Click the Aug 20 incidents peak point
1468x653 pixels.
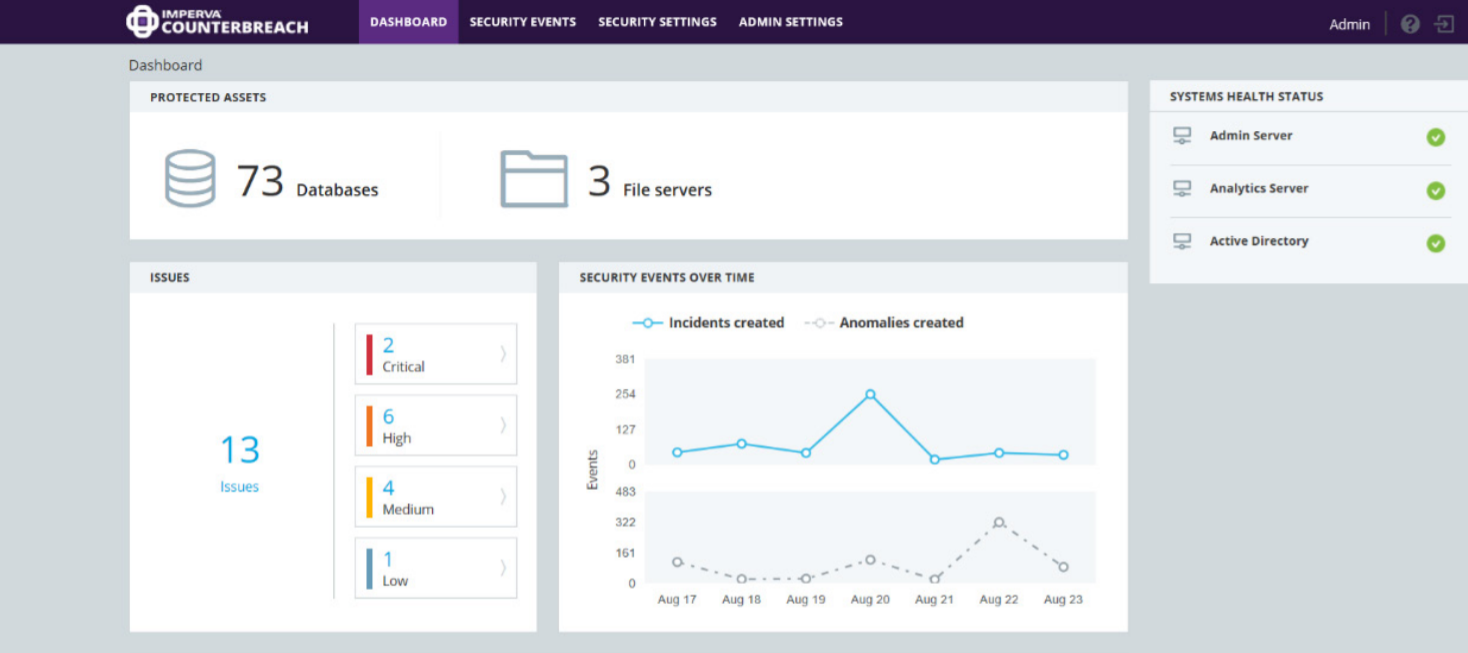click(870, 395)
